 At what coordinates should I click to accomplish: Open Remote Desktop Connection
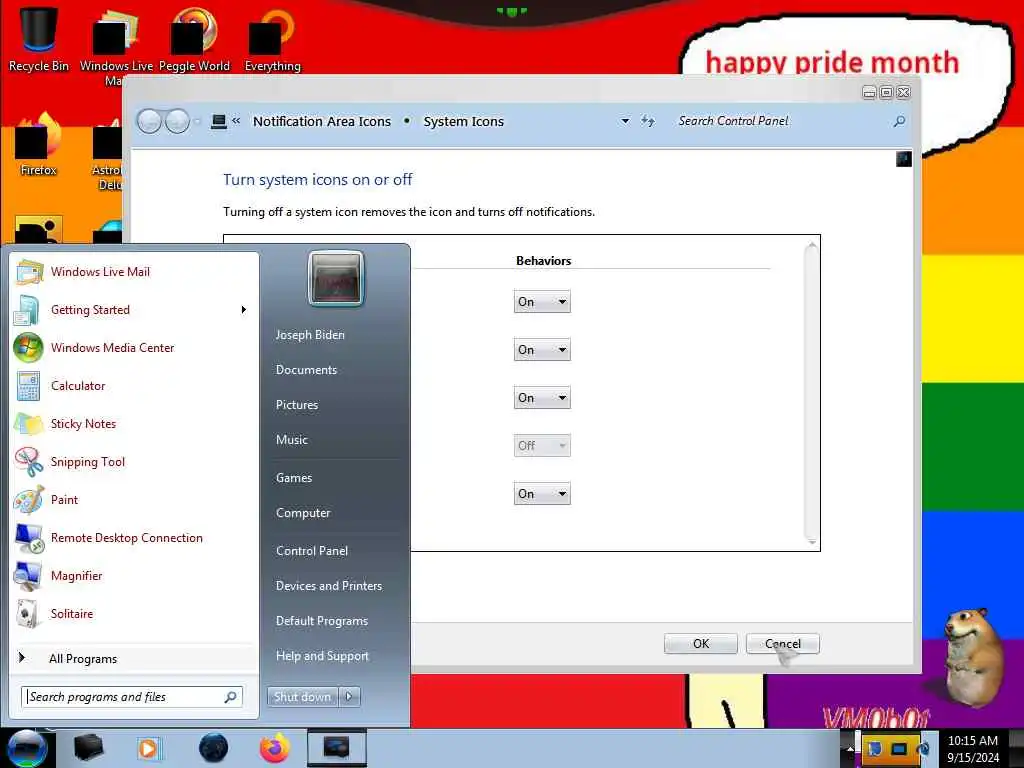(134, 537)
